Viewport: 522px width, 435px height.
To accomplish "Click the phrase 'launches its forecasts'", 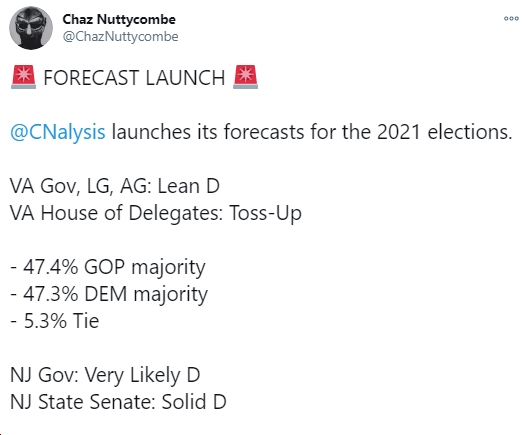I will pyautogui.click(x=208, y=132).
